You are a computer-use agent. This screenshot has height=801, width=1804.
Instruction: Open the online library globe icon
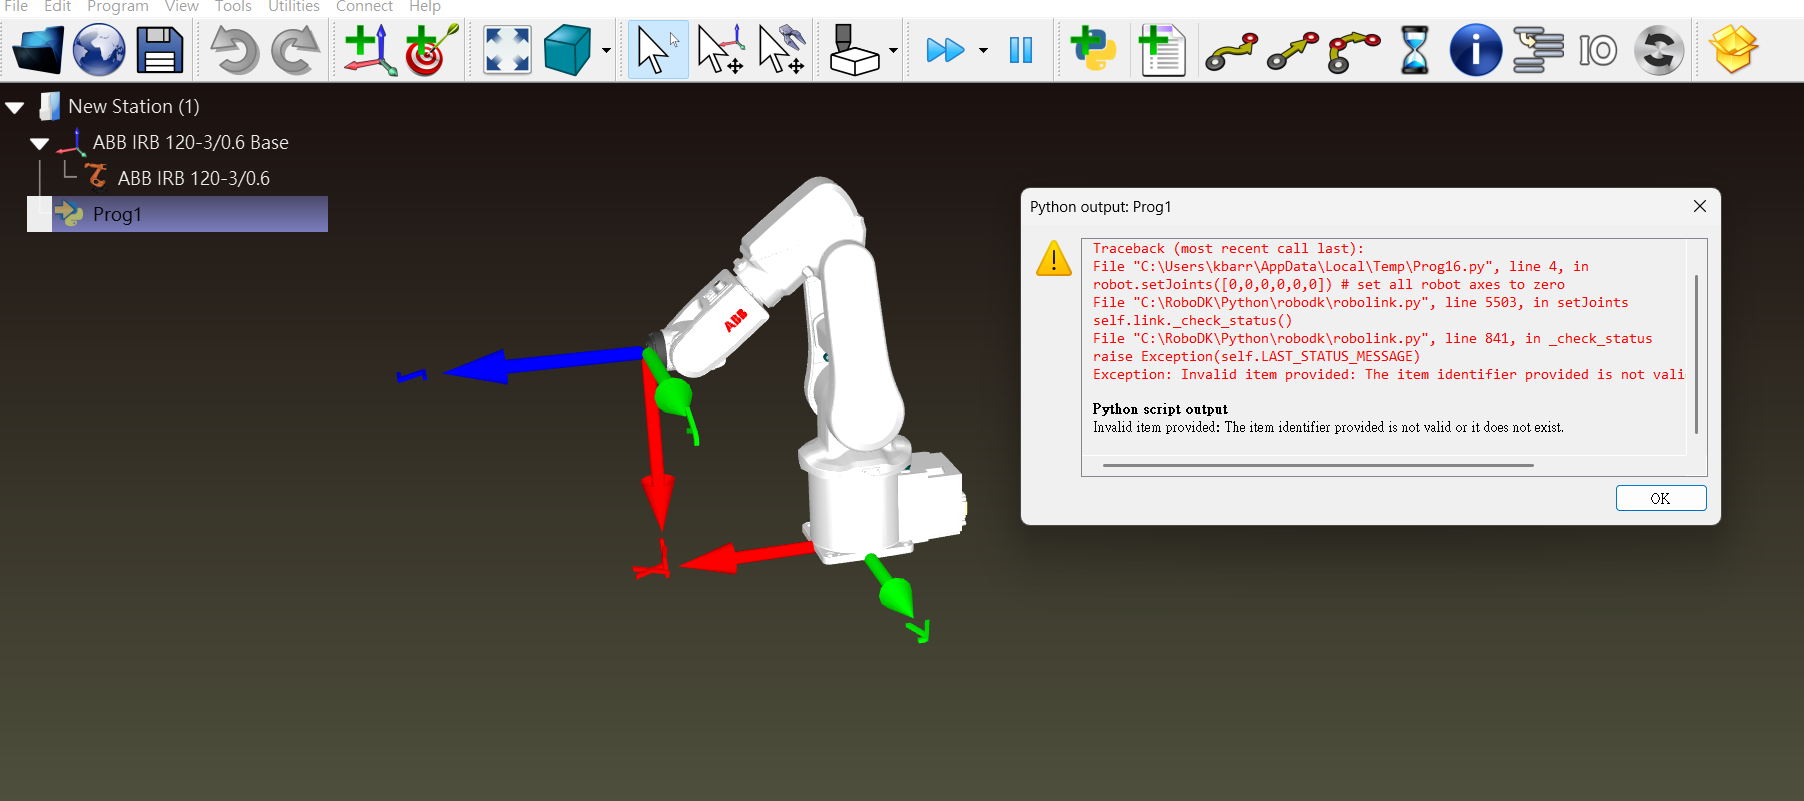99,50
